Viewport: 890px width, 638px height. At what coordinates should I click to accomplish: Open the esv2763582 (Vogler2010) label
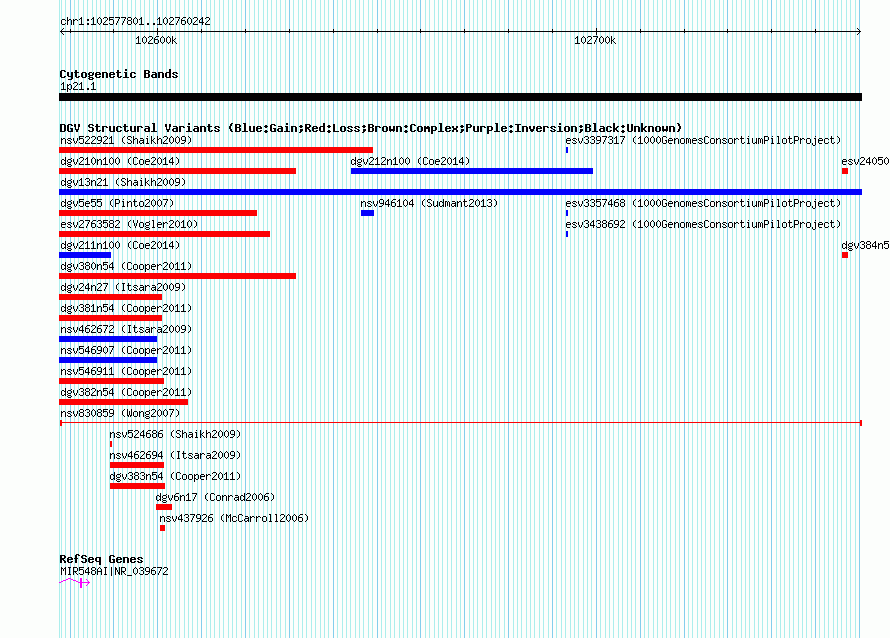point(129,224)
